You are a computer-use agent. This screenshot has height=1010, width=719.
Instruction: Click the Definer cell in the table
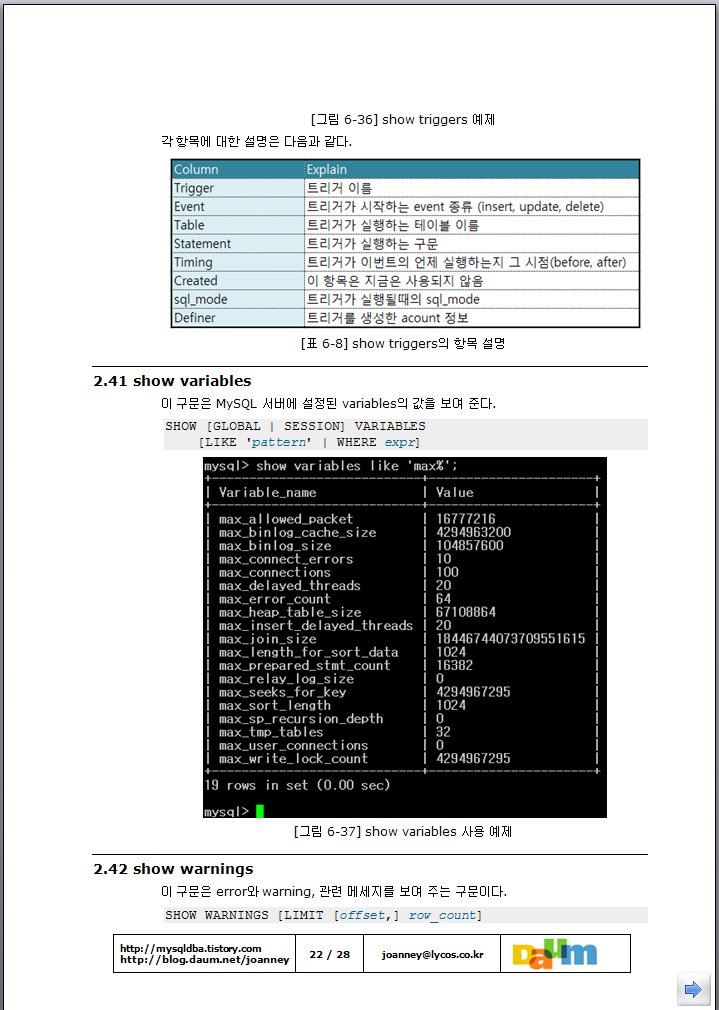point(238,318)
